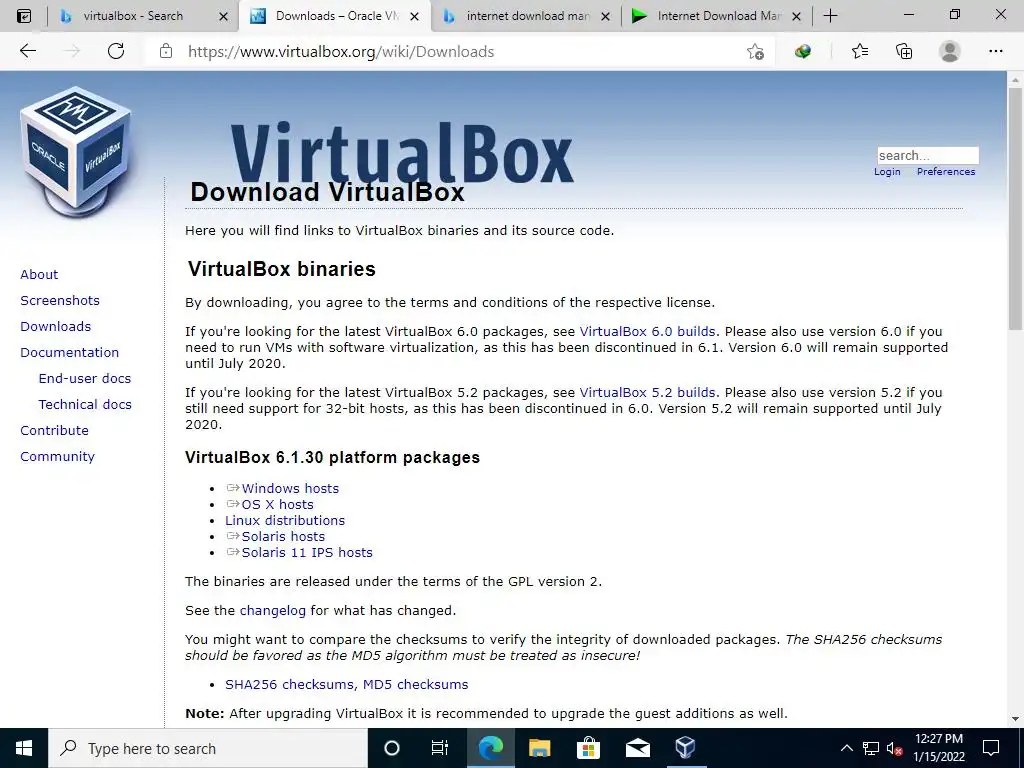Open the Windows Start menu

[24, 748]
